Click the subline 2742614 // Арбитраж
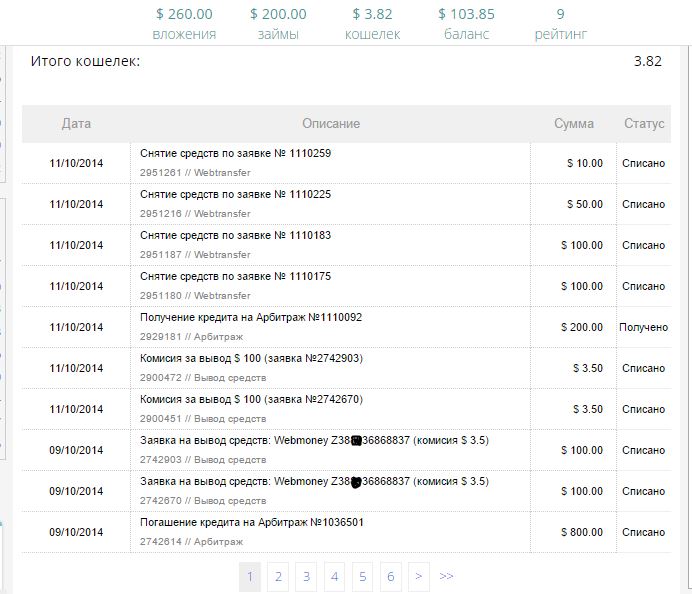692x594 pixels. pyautogui.click(x=192, y=542)
